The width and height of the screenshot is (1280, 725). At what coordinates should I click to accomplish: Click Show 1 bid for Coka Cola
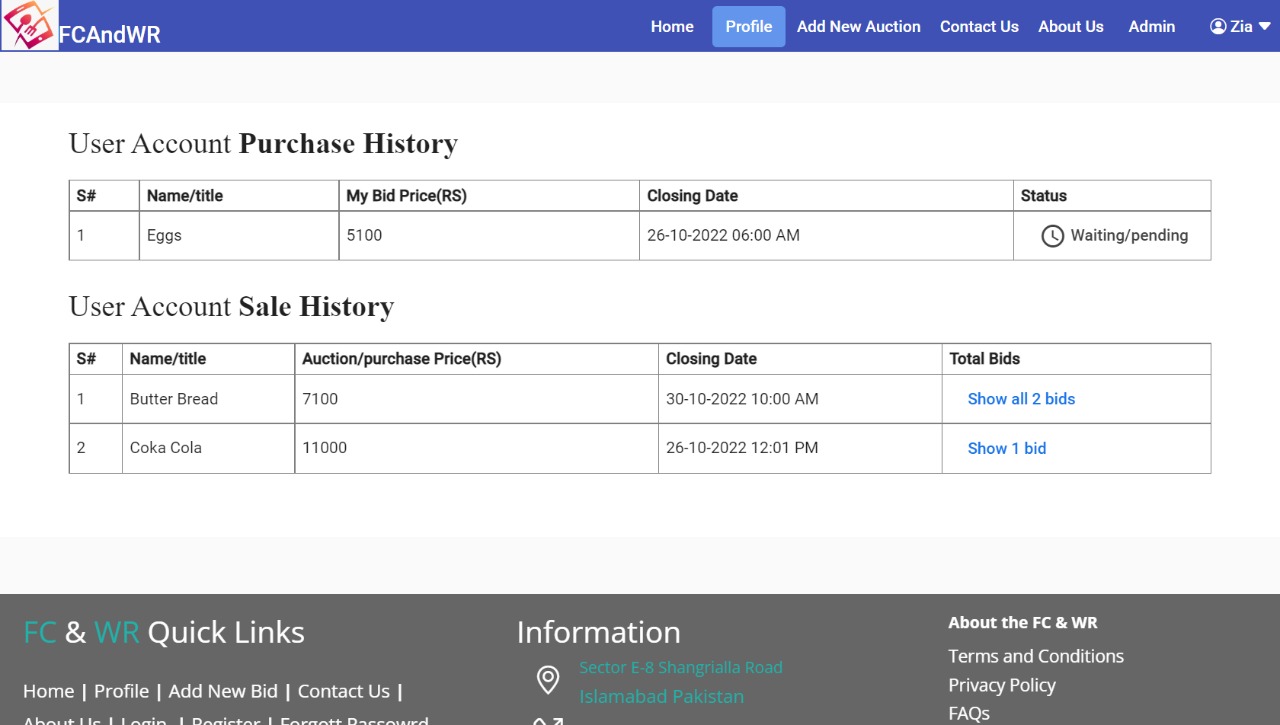click(1006, 449)
